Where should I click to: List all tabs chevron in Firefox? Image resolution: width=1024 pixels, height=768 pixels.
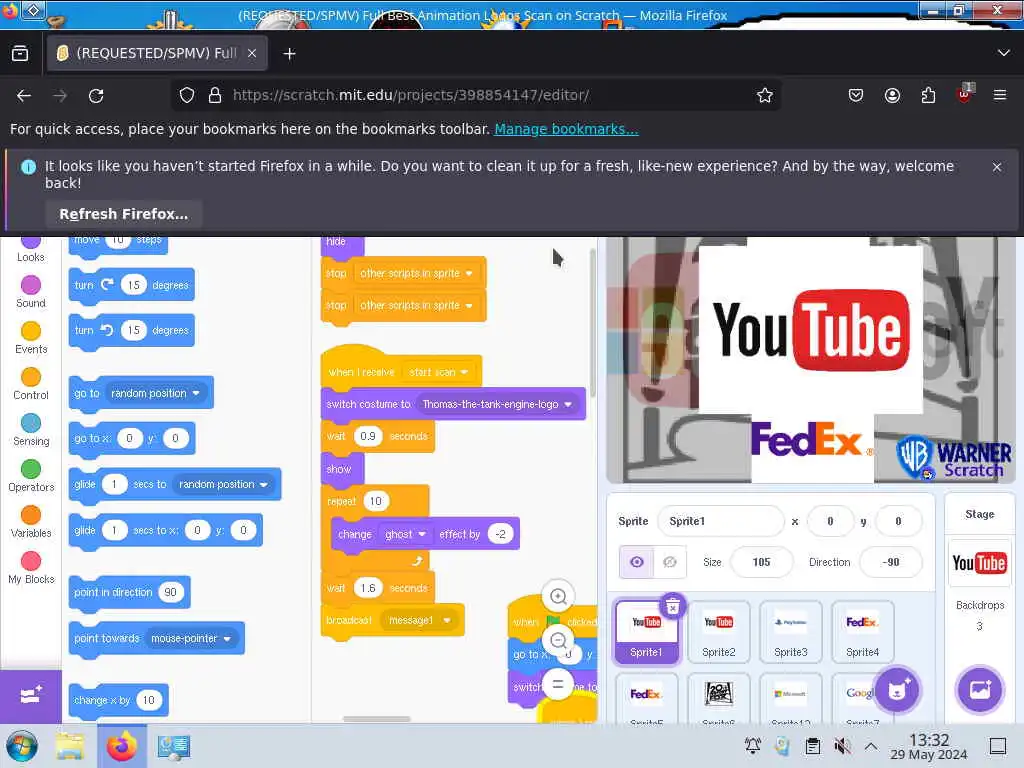coord(1004,53)
